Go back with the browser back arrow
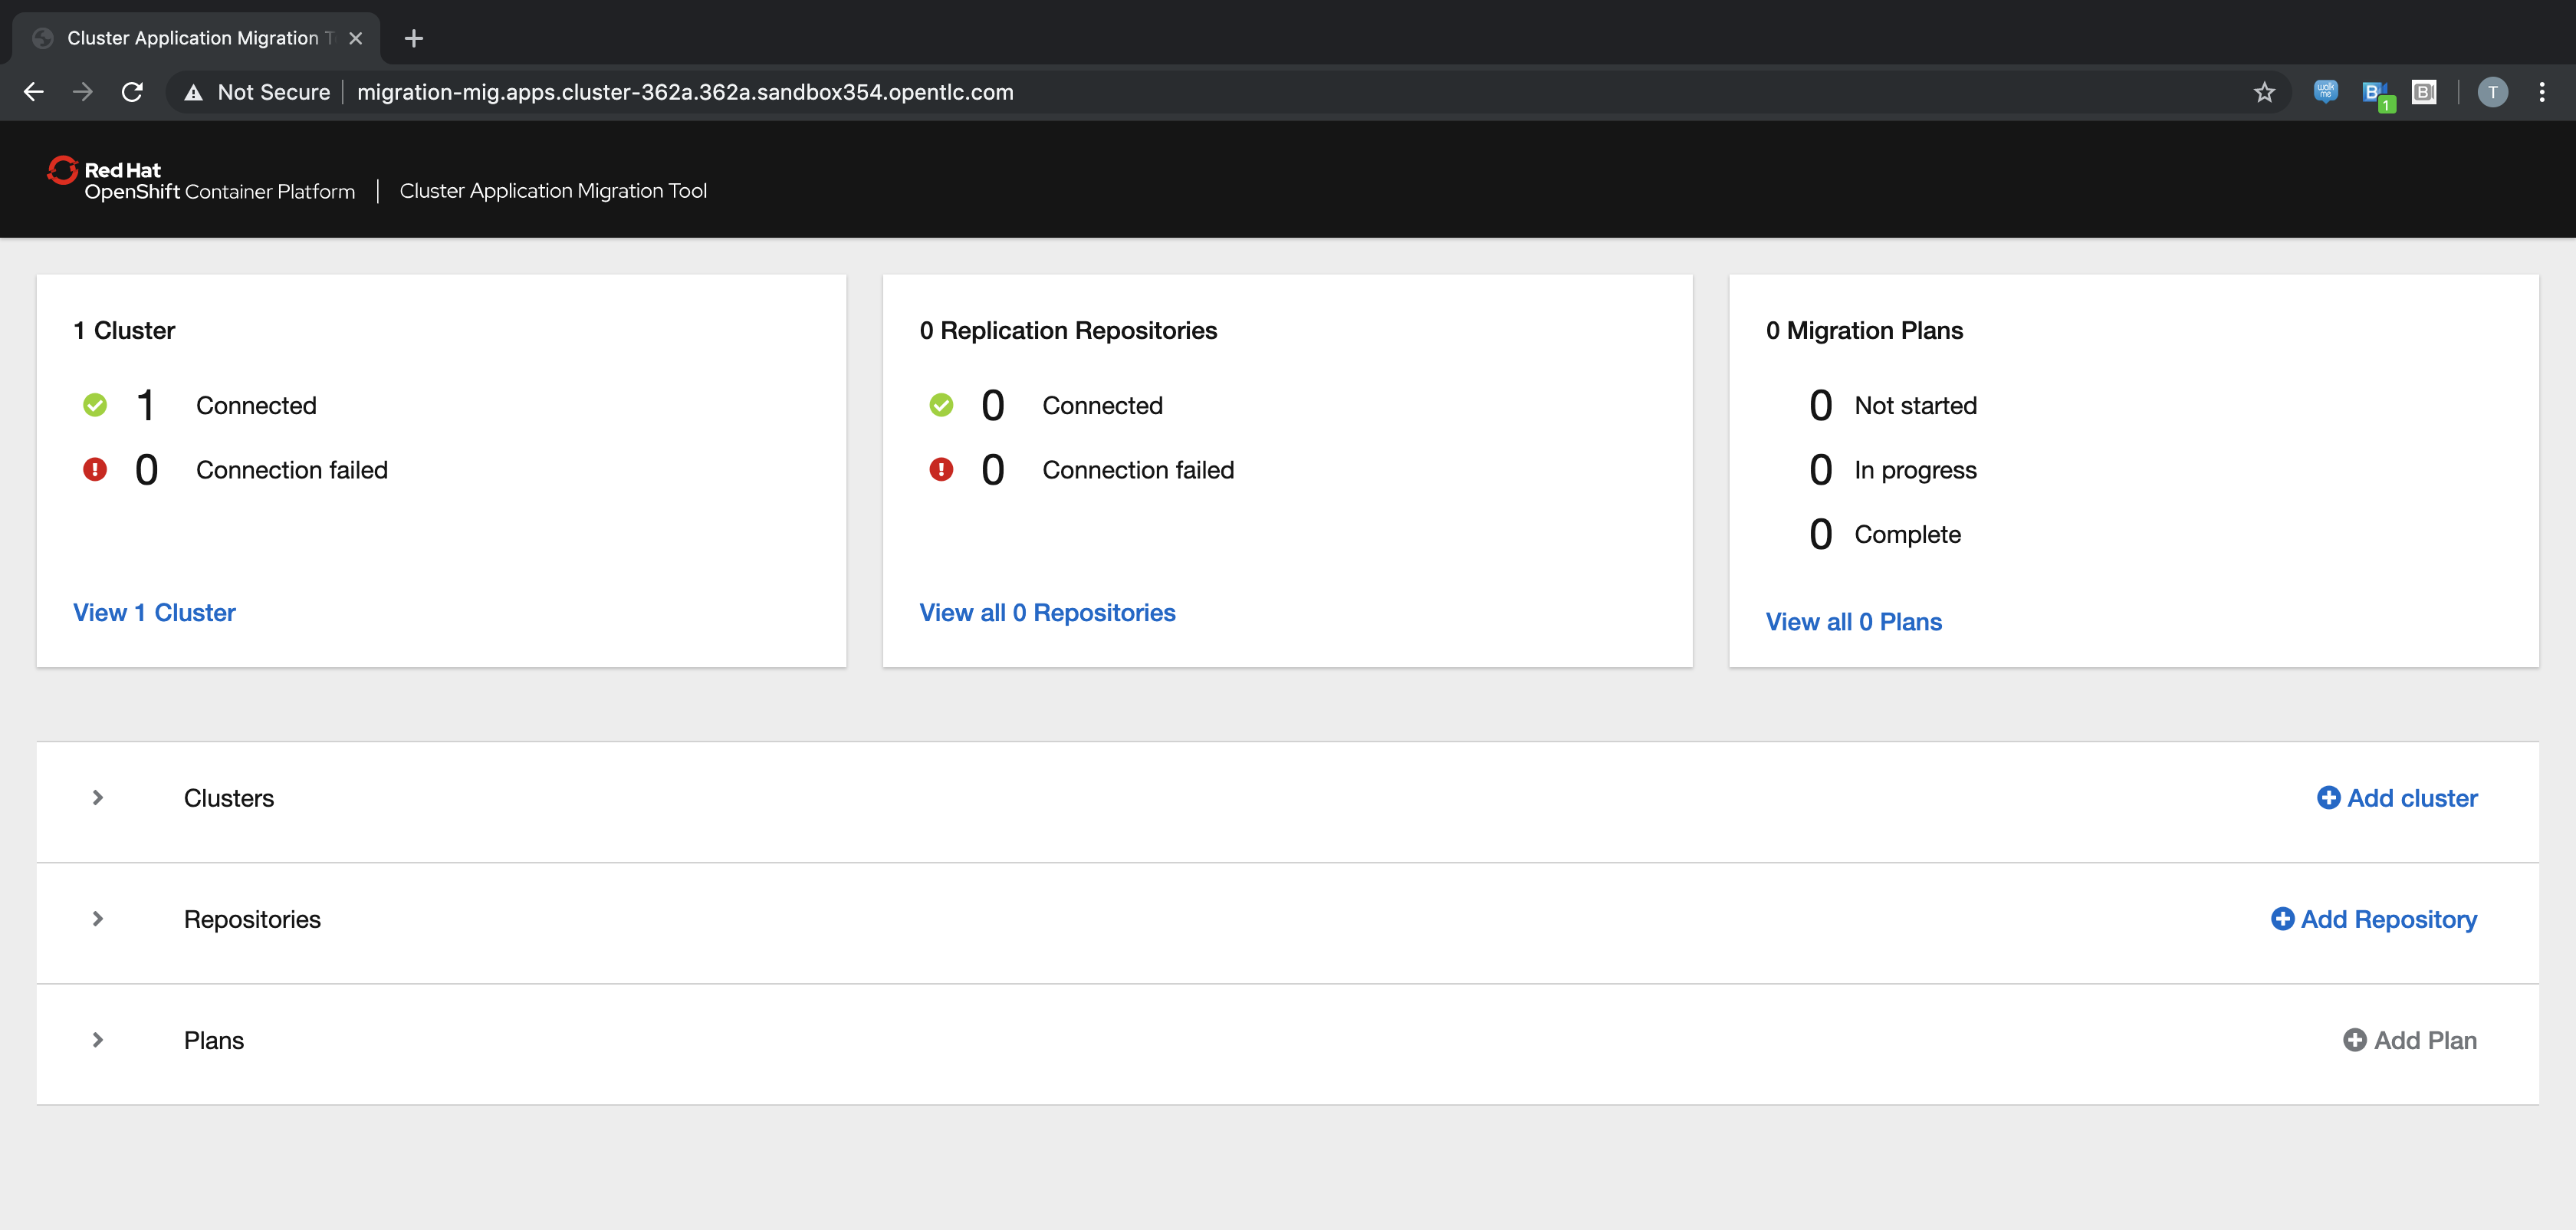 pyautogui.click(x=33, y=92)
